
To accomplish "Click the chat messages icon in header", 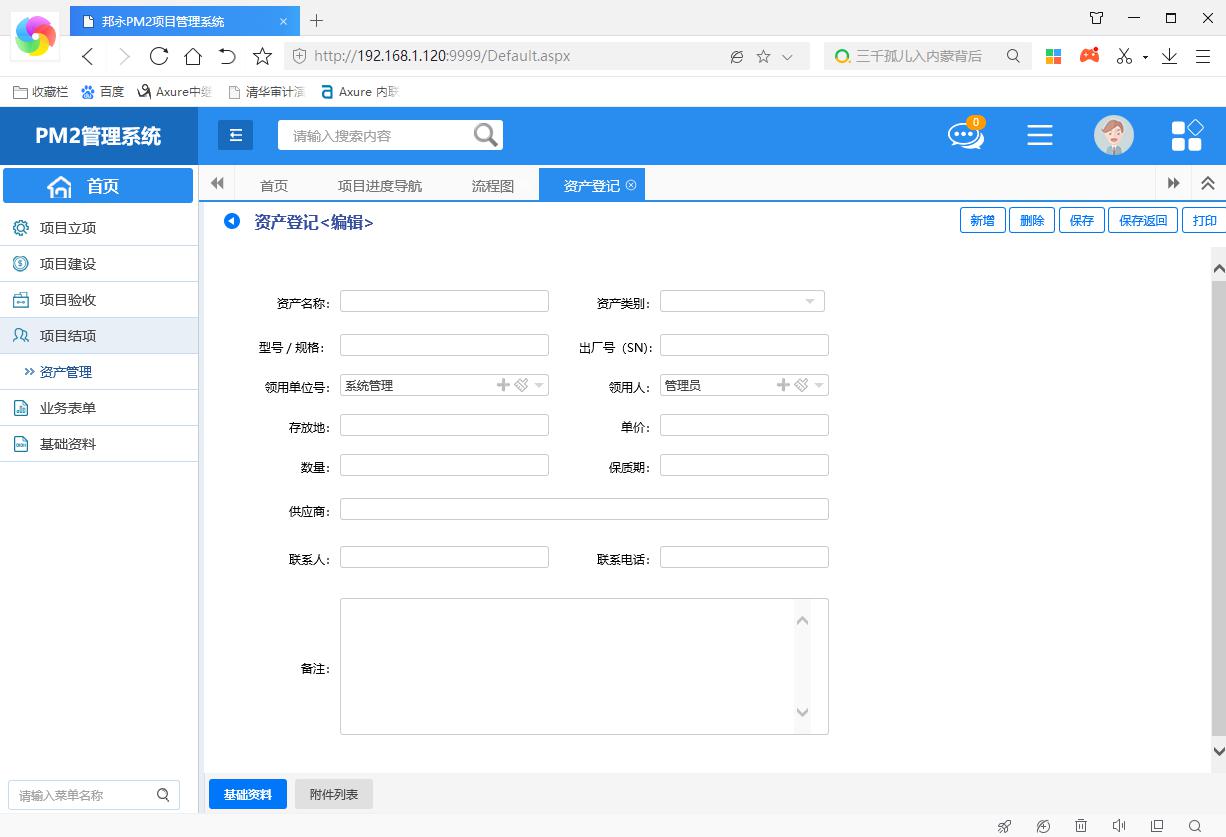I will click(965, 135).
